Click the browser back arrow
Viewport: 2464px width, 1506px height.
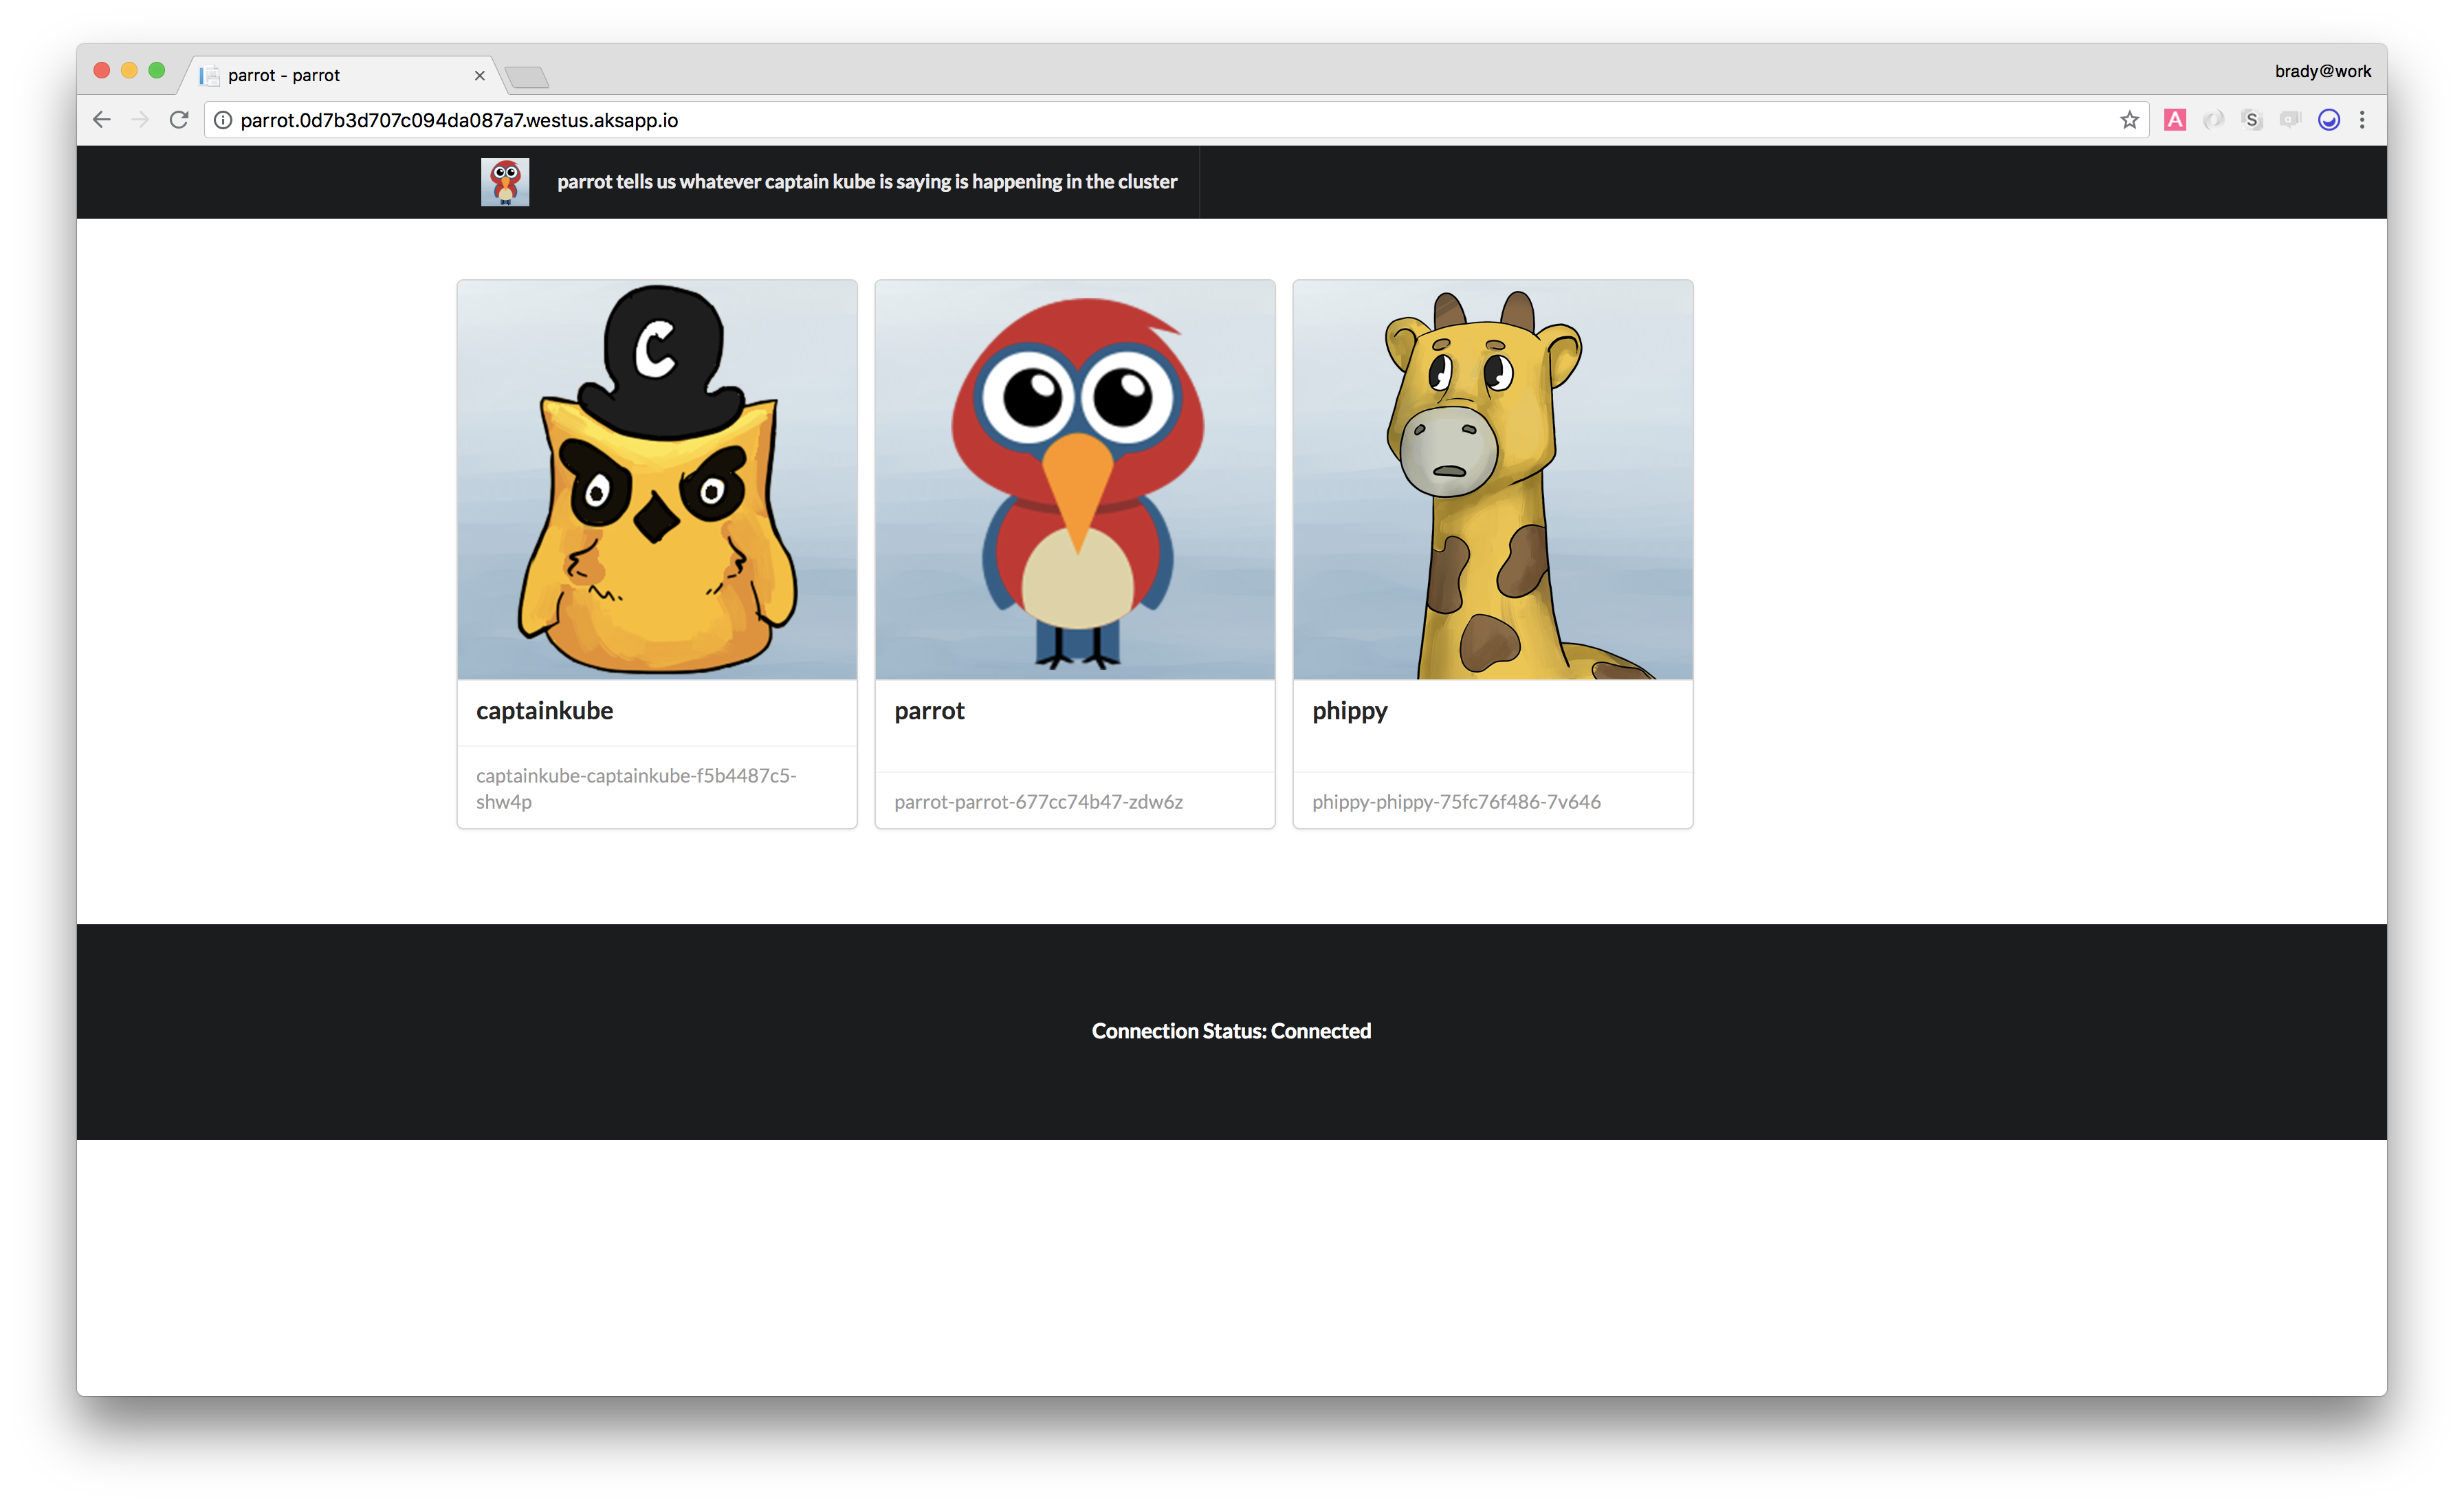click(x=102, y=120)
